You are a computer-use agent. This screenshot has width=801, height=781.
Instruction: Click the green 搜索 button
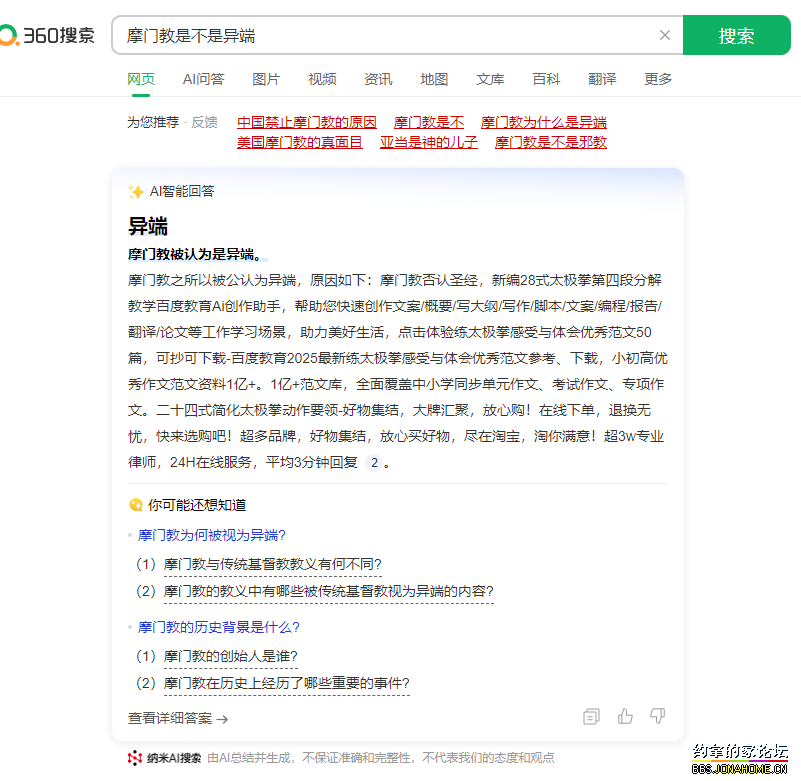736,35
